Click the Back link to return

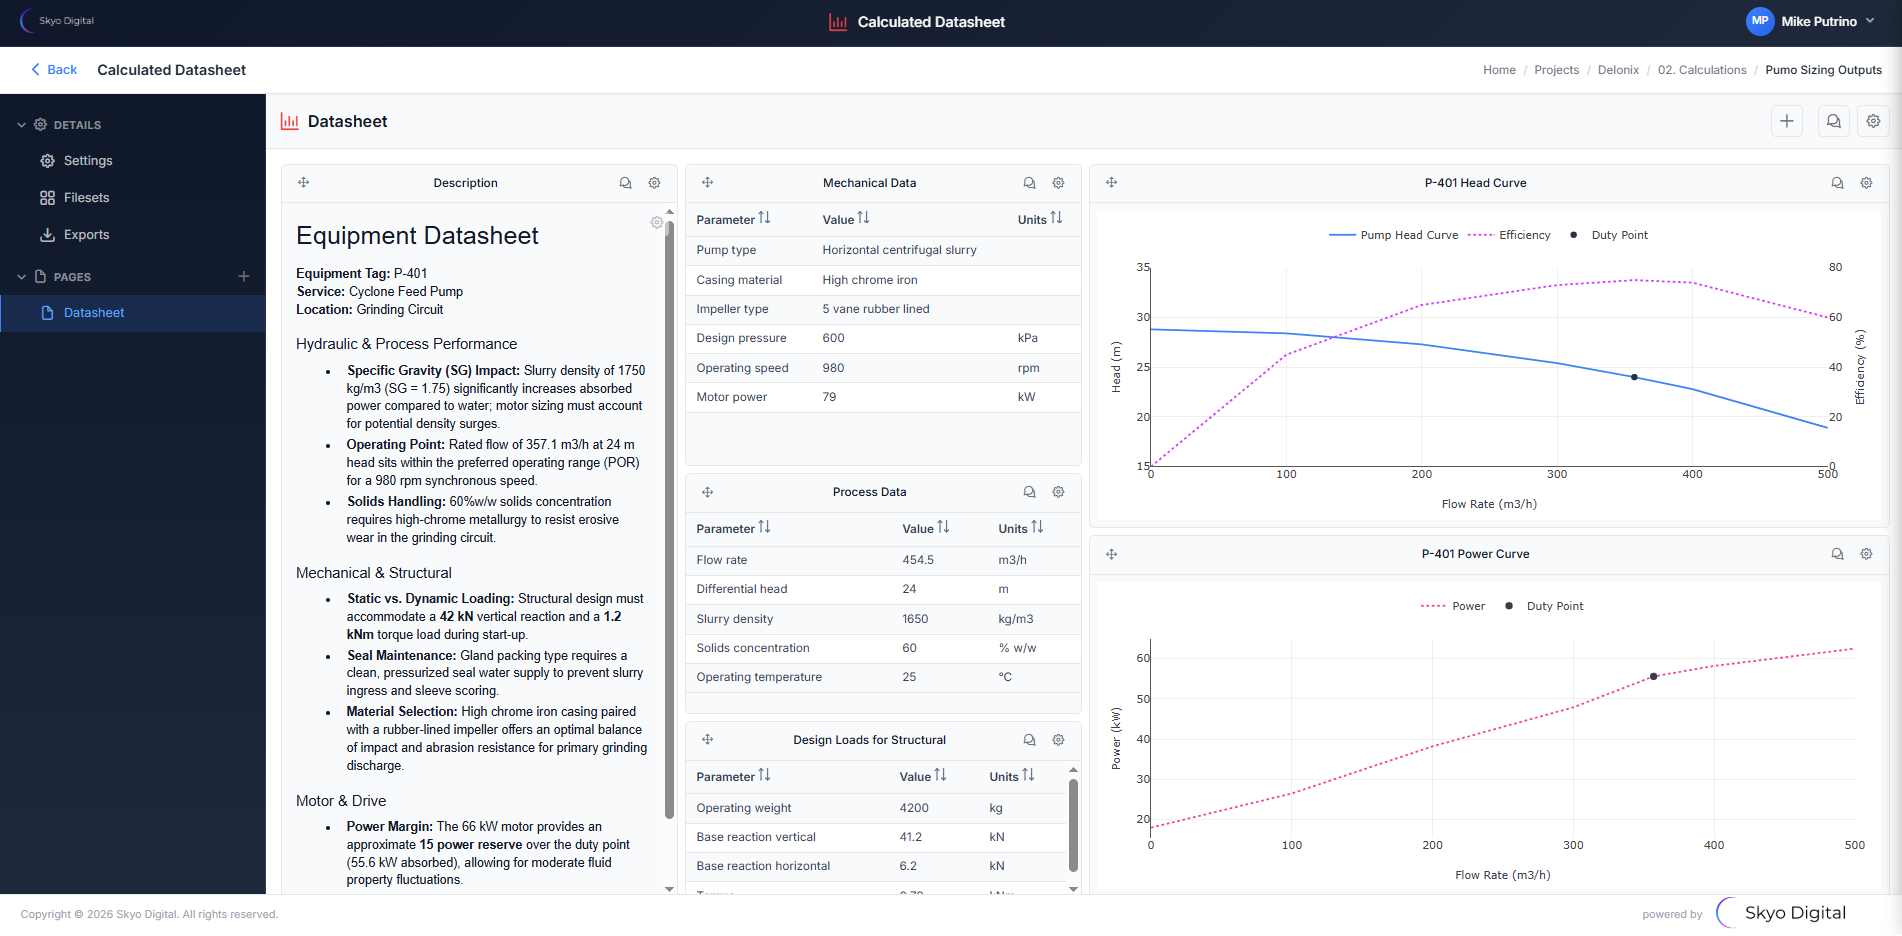tap(53, 69)
